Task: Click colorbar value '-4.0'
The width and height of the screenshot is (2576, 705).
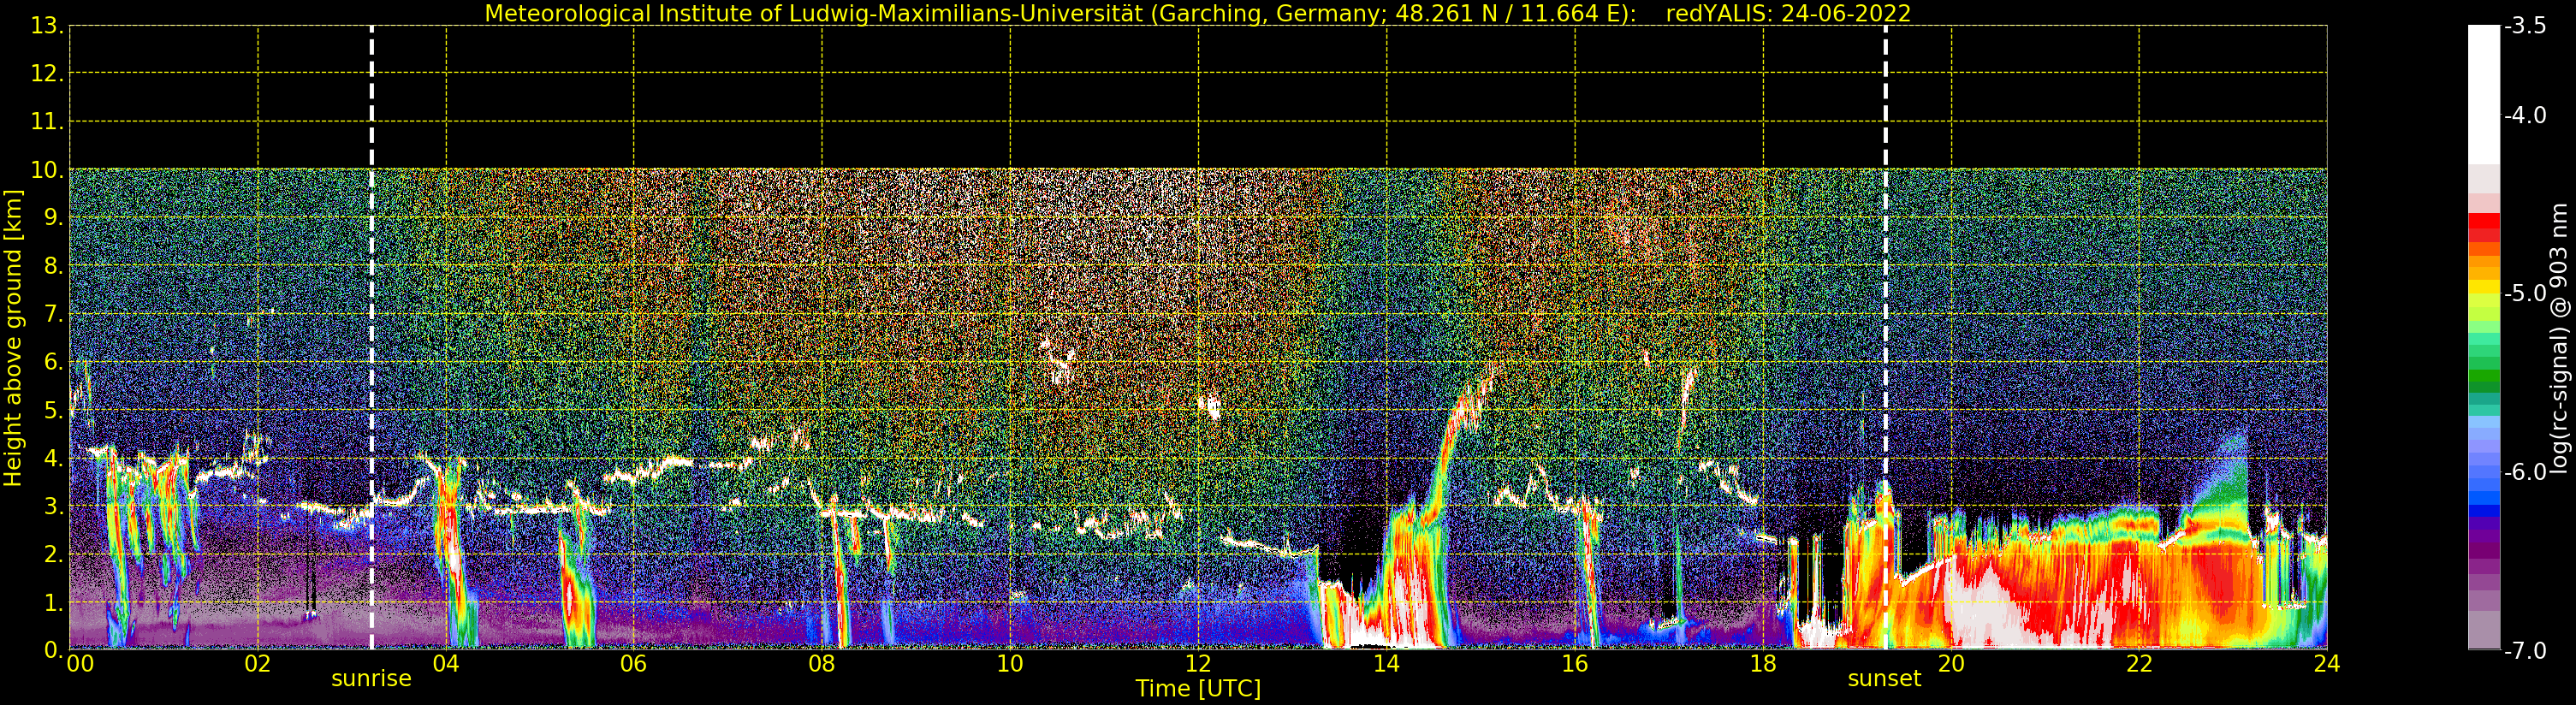Action: click(2525, 115)
